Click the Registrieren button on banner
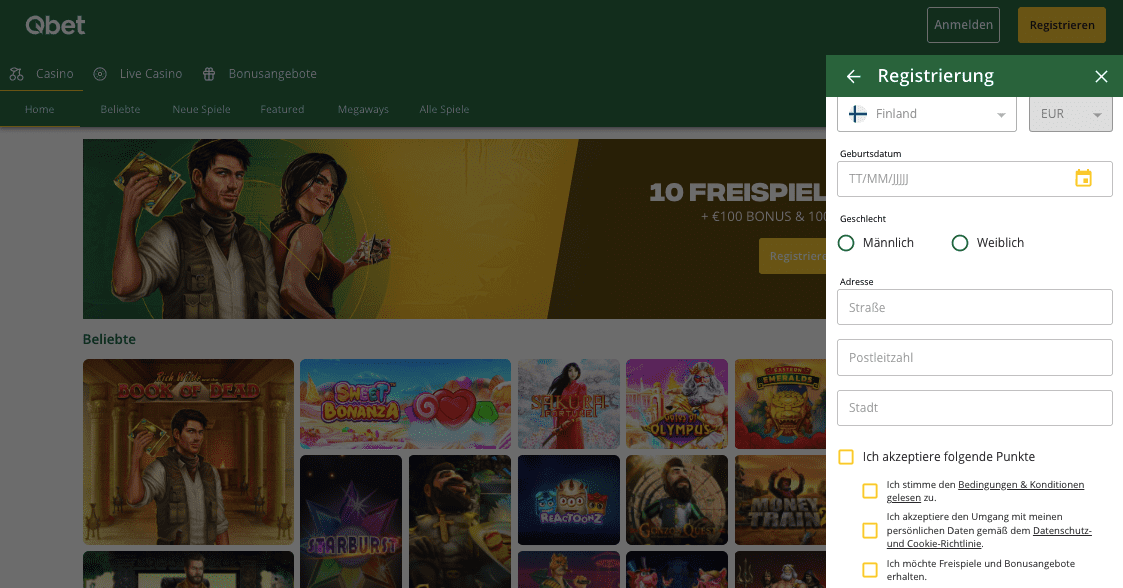 pos(793,256)
